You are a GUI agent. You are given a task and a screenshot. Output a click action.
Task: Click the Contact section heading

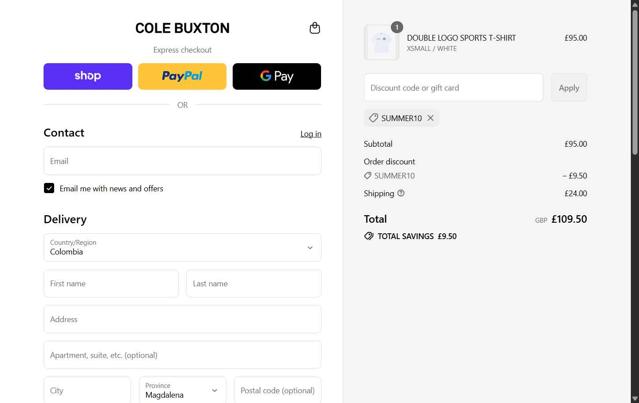coord(64,133)
